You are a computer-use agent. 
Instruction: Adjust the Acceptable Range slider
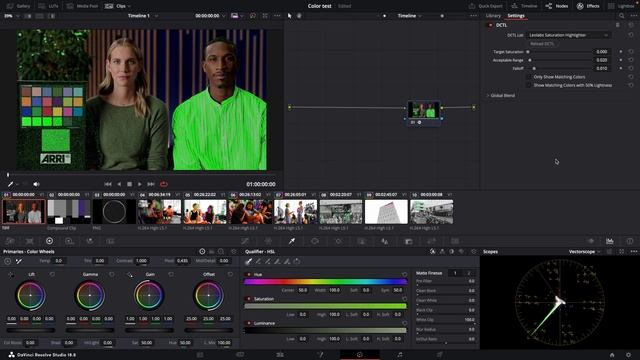[x=559, y=60]
